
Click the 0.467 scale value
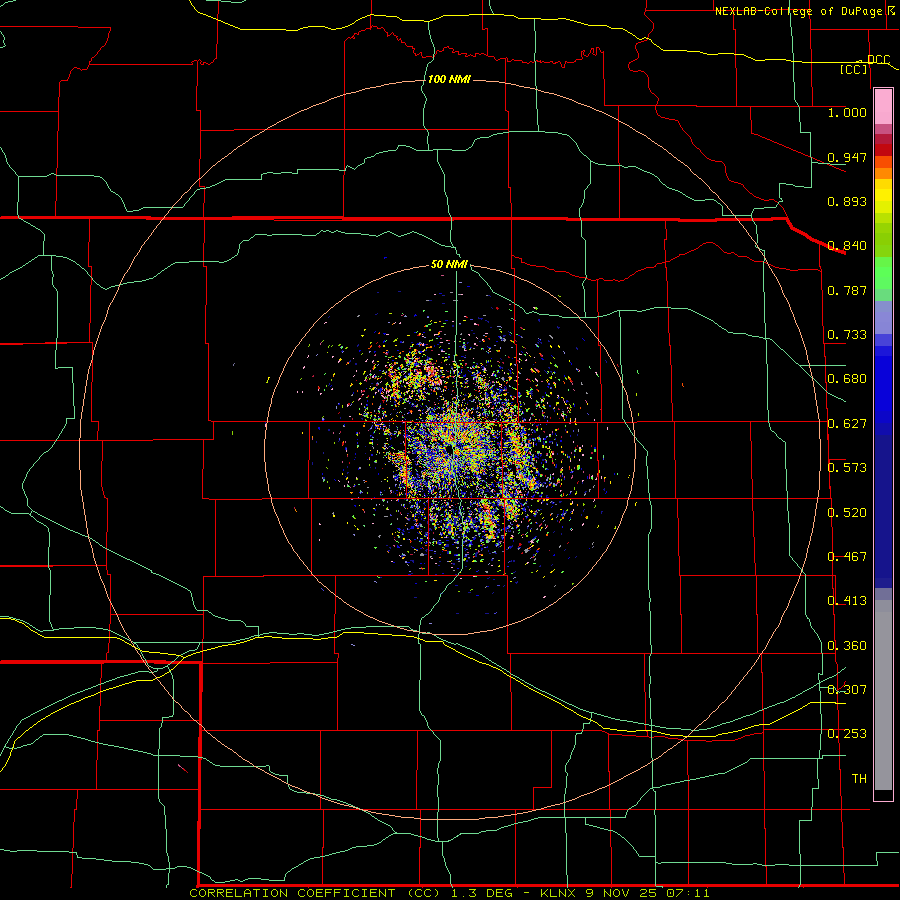click(x=847, y=557)
